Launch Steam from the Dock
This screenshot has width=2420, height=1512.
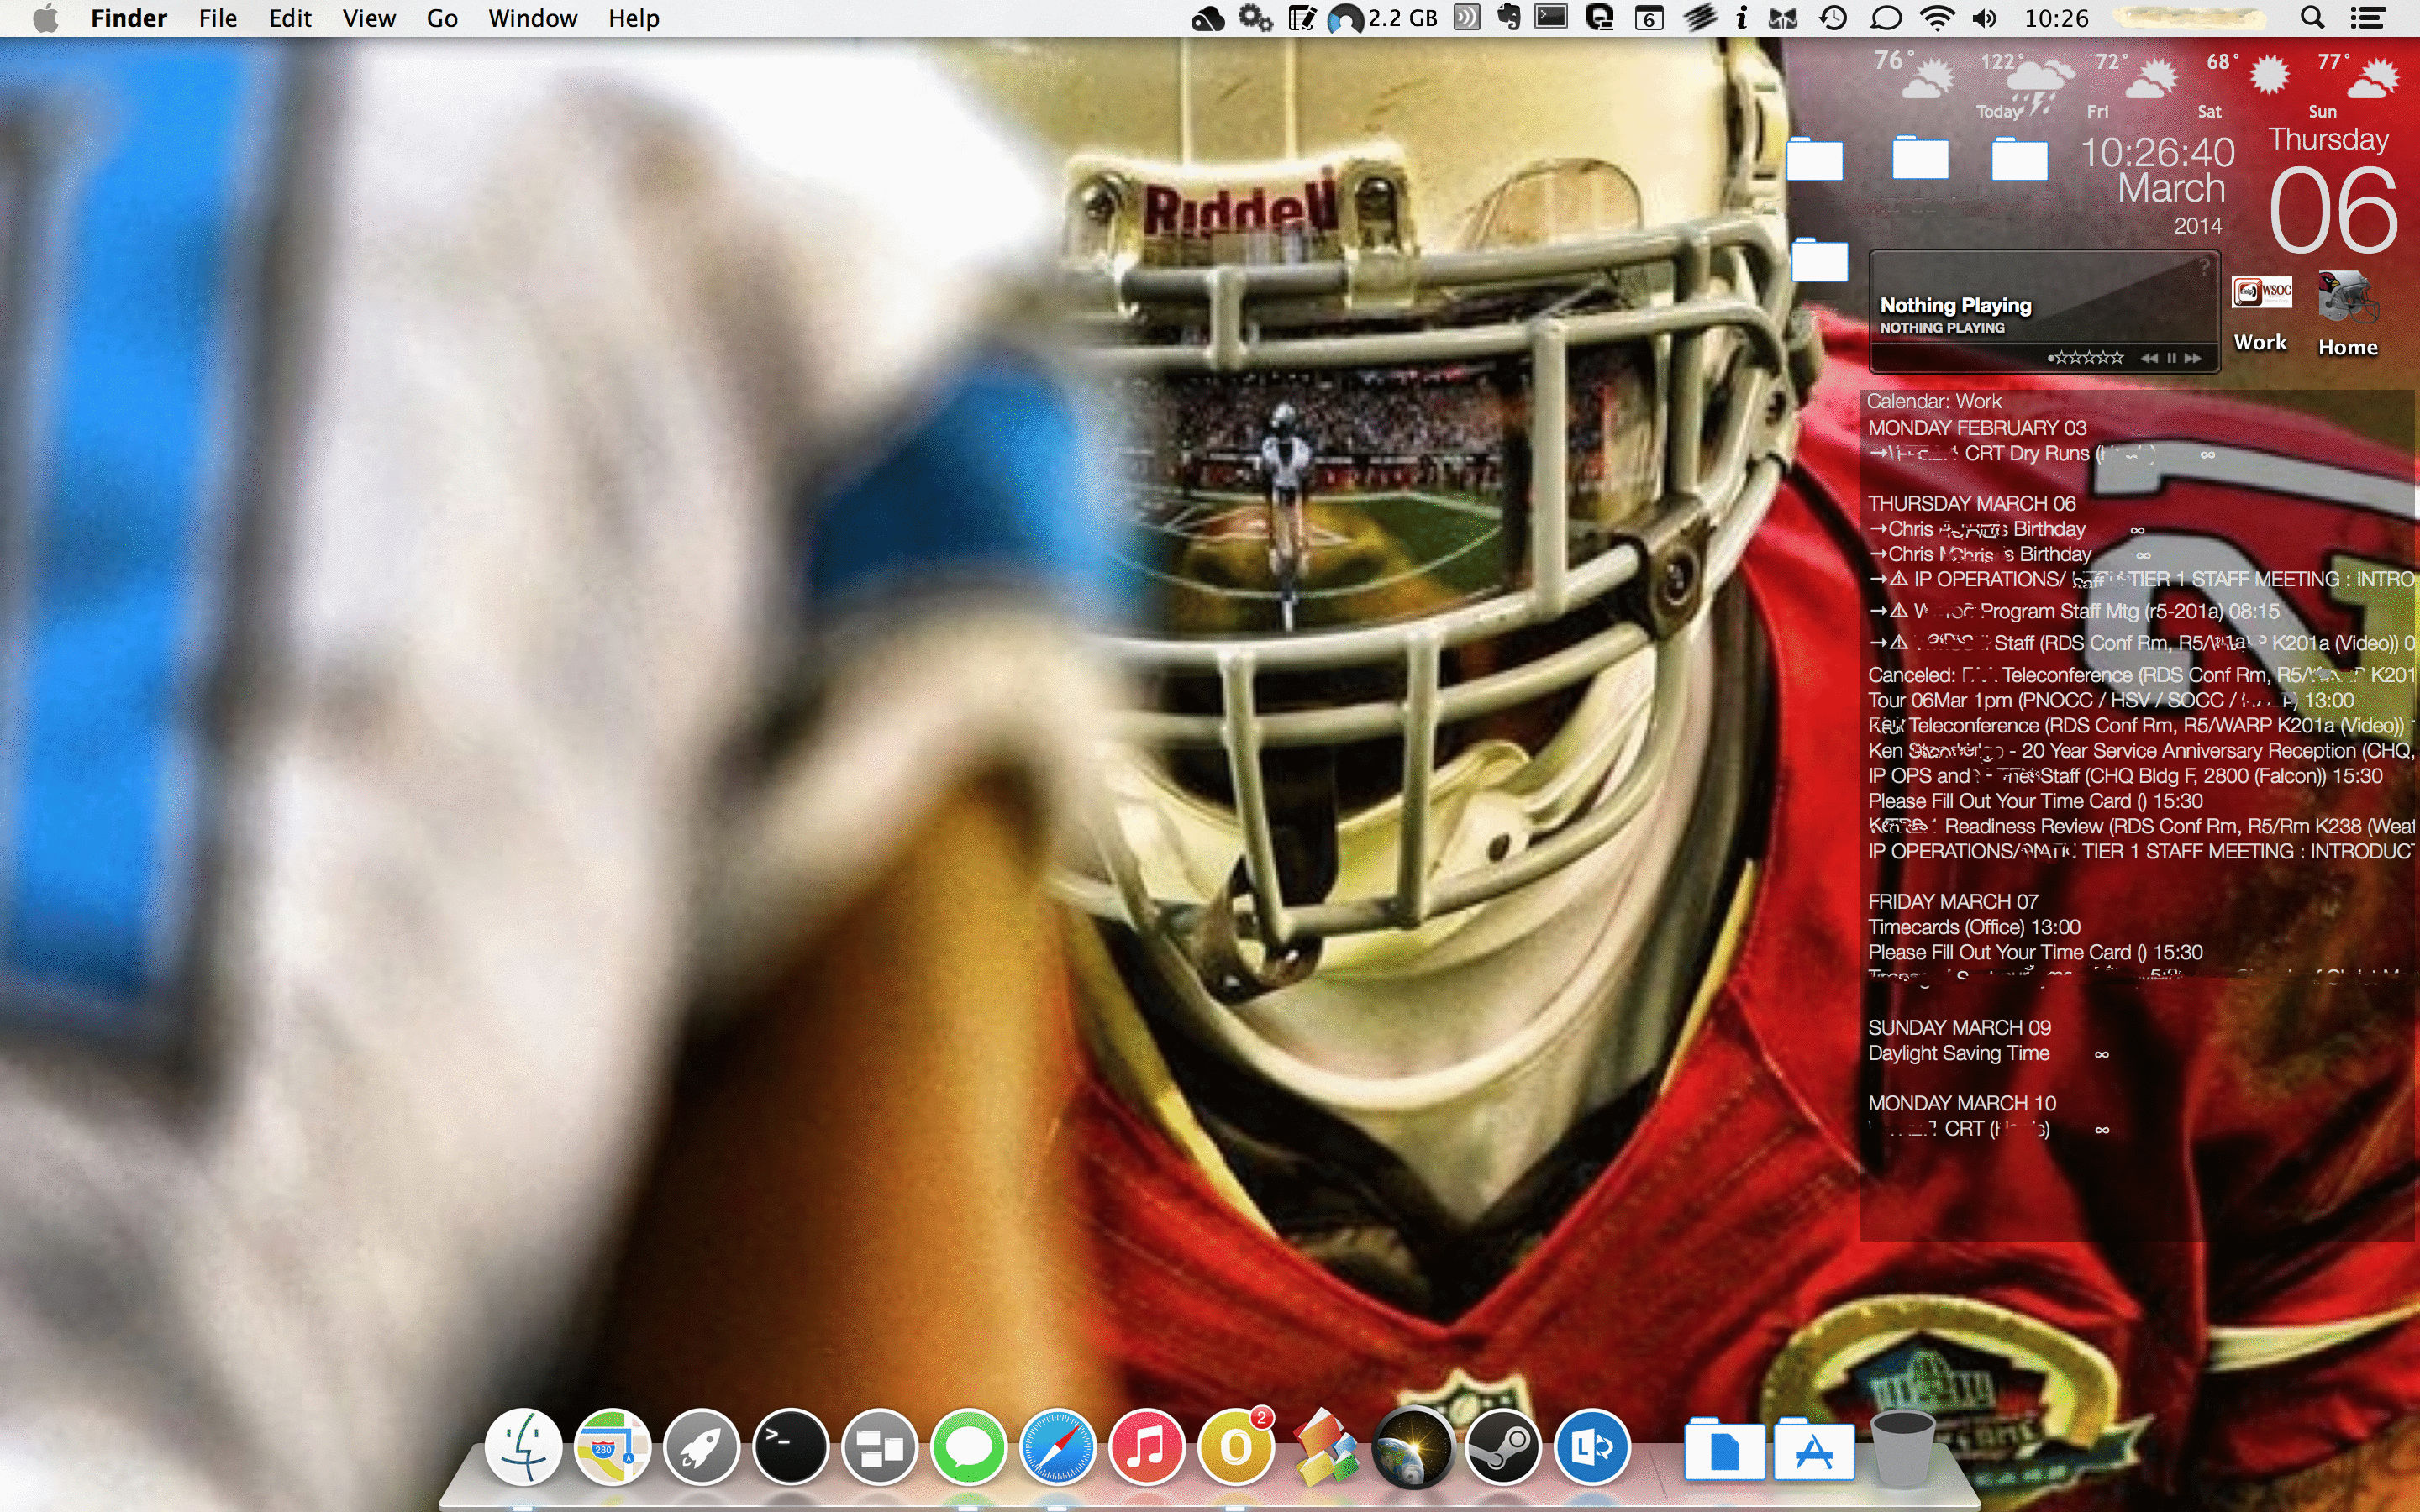pos(1502,1447)
